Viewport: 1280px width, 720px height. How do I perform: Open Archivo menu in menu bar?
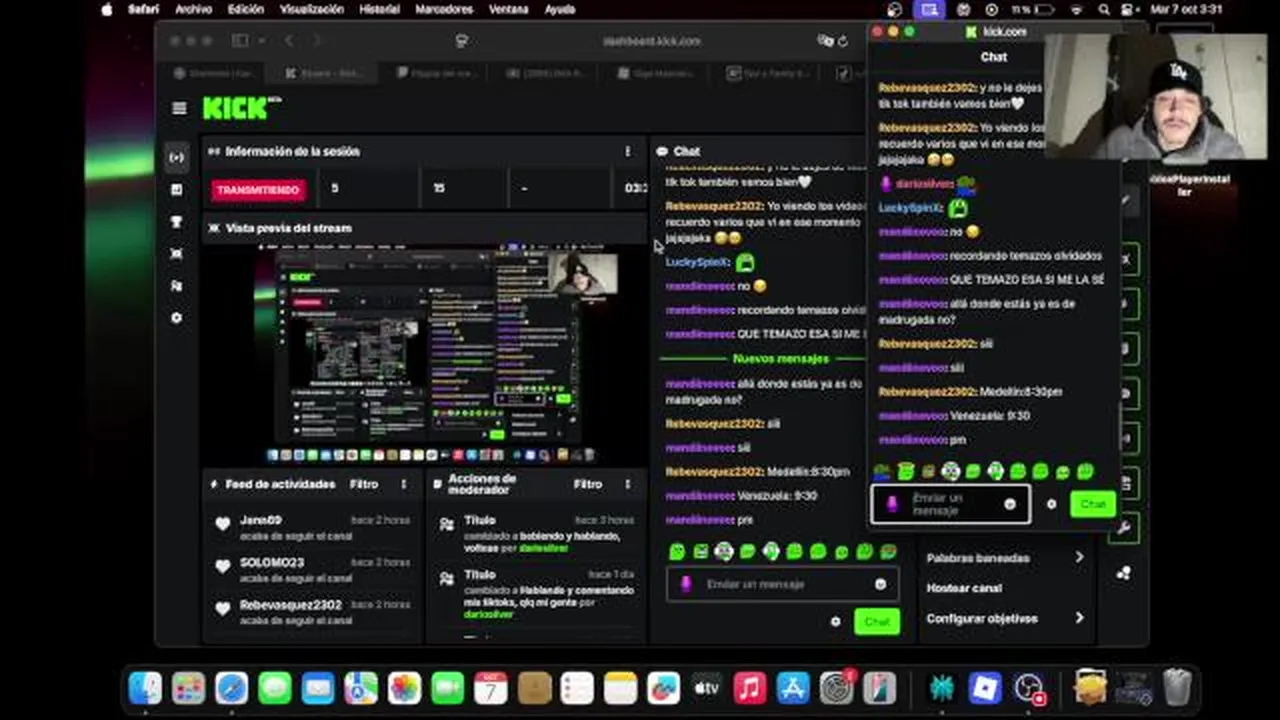[x=193, y=9]
